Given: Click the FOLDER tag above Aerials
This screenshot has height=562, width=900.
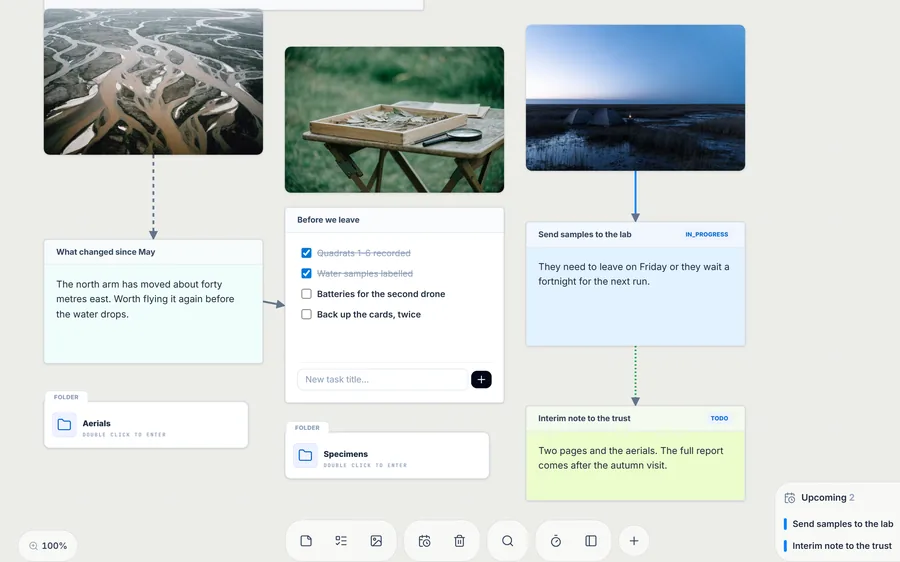Looking at the screenshot, I should (66, 397).
